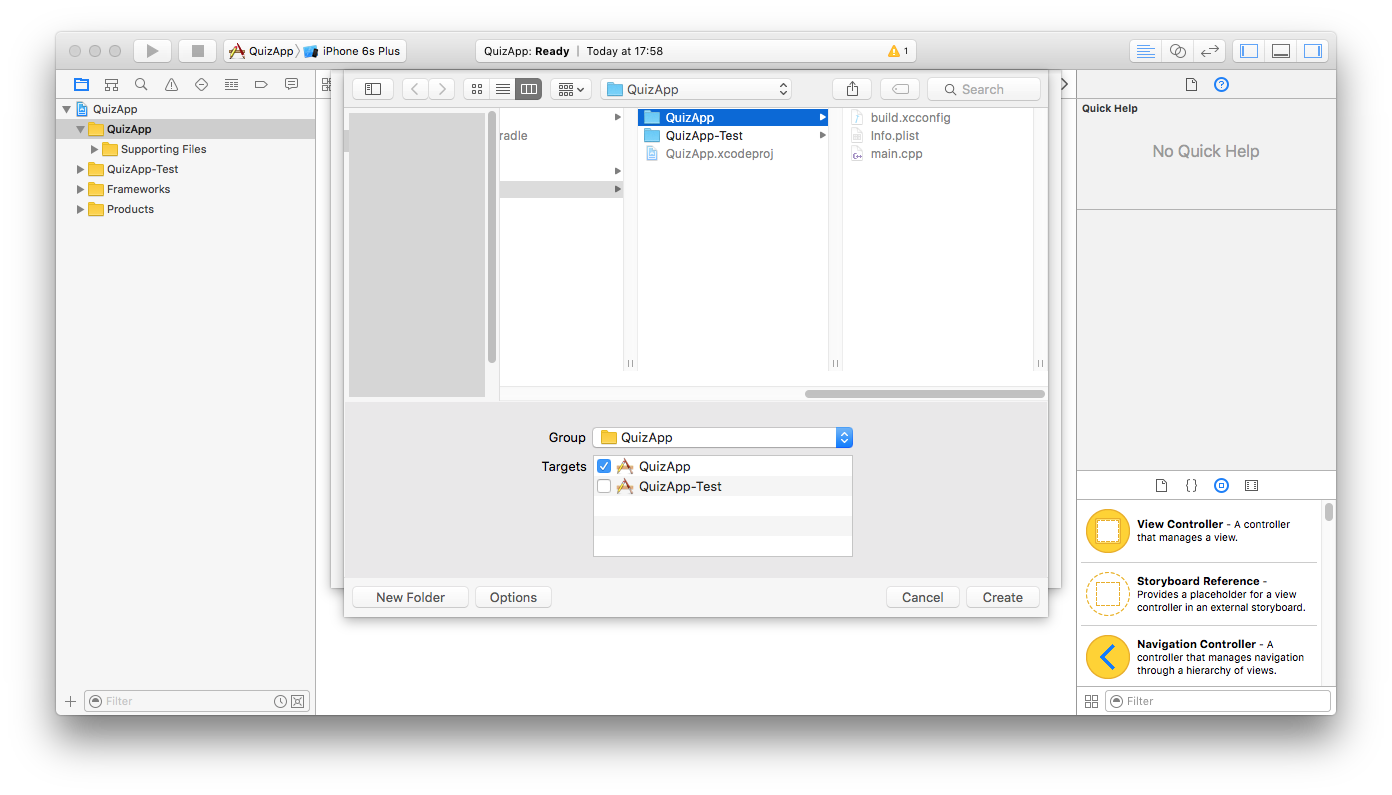The width and height of the screenshot is (1392, 795).
Task: Select the Navigation Controller library object
Action: click(1201, 657)
